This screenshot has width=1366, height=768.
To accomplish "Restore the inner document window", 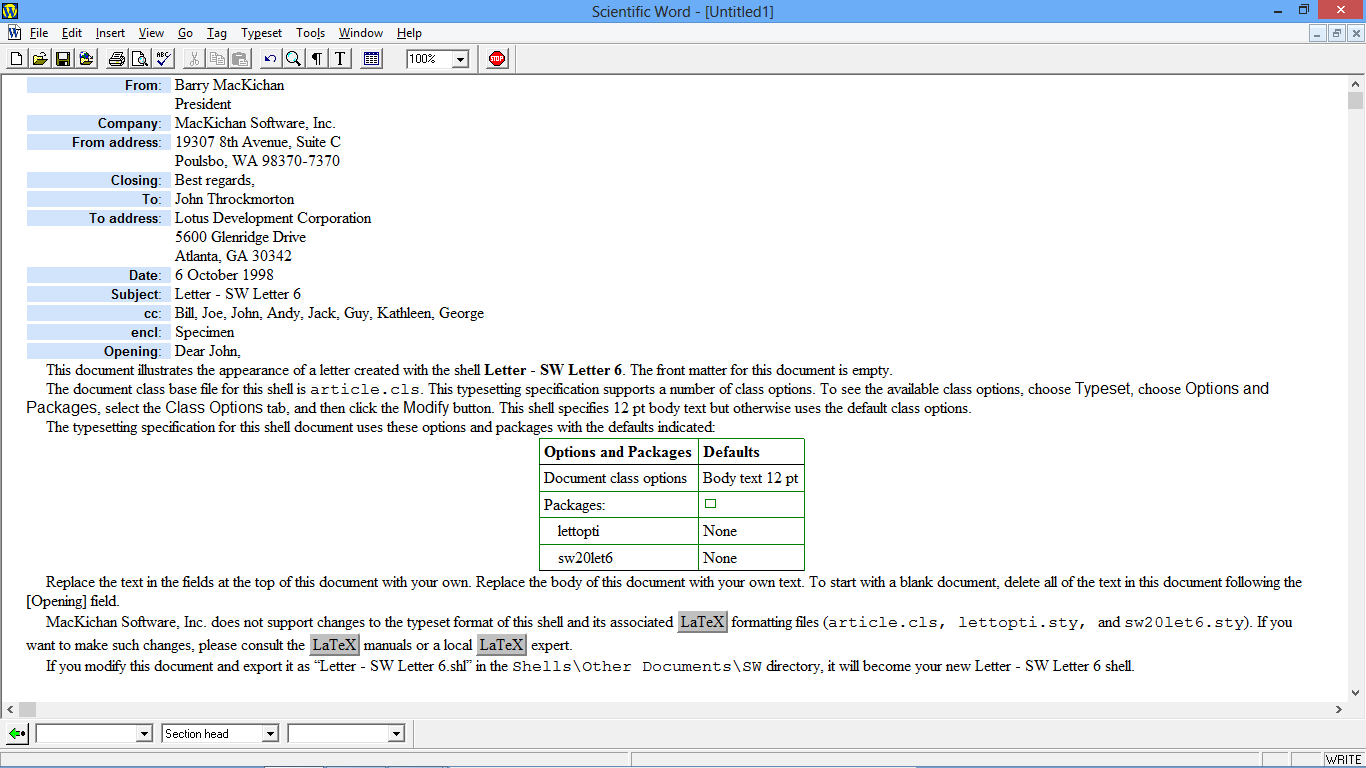I will coord(1337,33).
